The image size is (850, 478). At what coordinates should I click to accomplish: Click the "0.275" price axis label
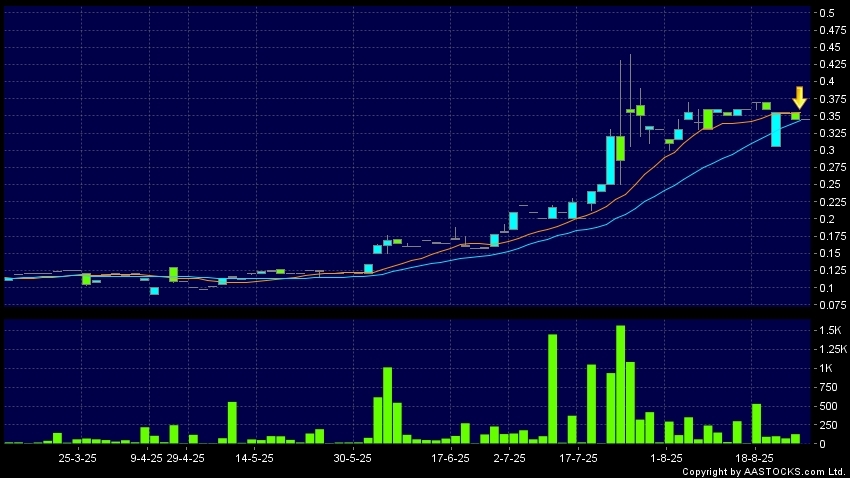tap(833, 168)
